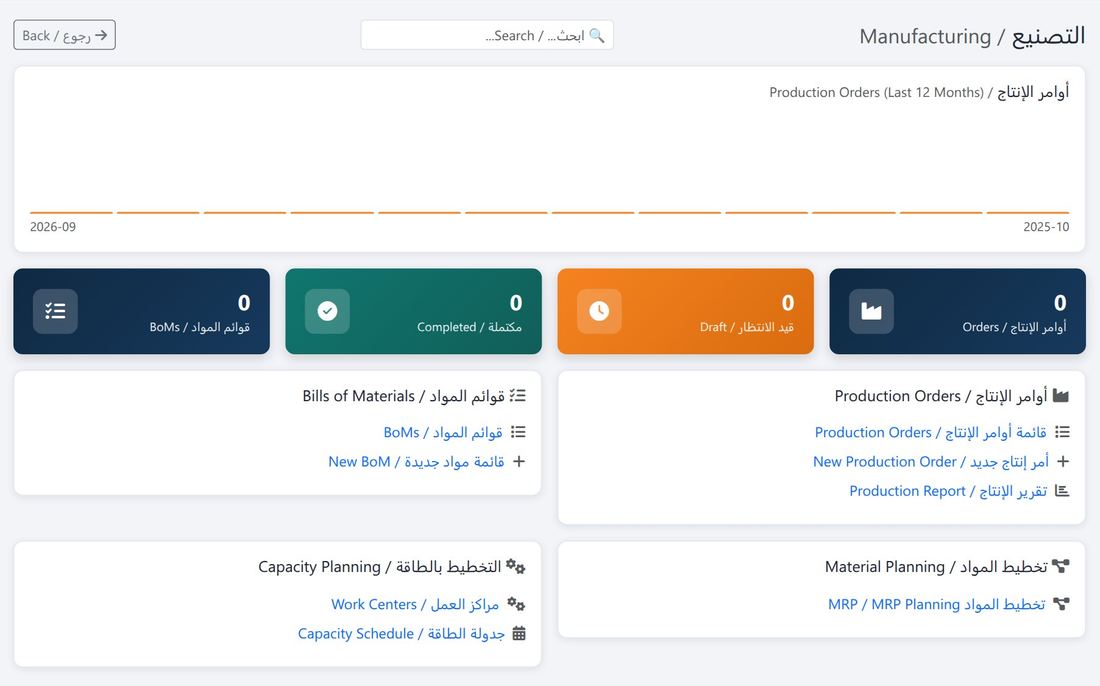The height and width of the screenshot is (686, 1100).
Task: Click checklist icon in Bills of Materials heading
Action: point(517,396)
